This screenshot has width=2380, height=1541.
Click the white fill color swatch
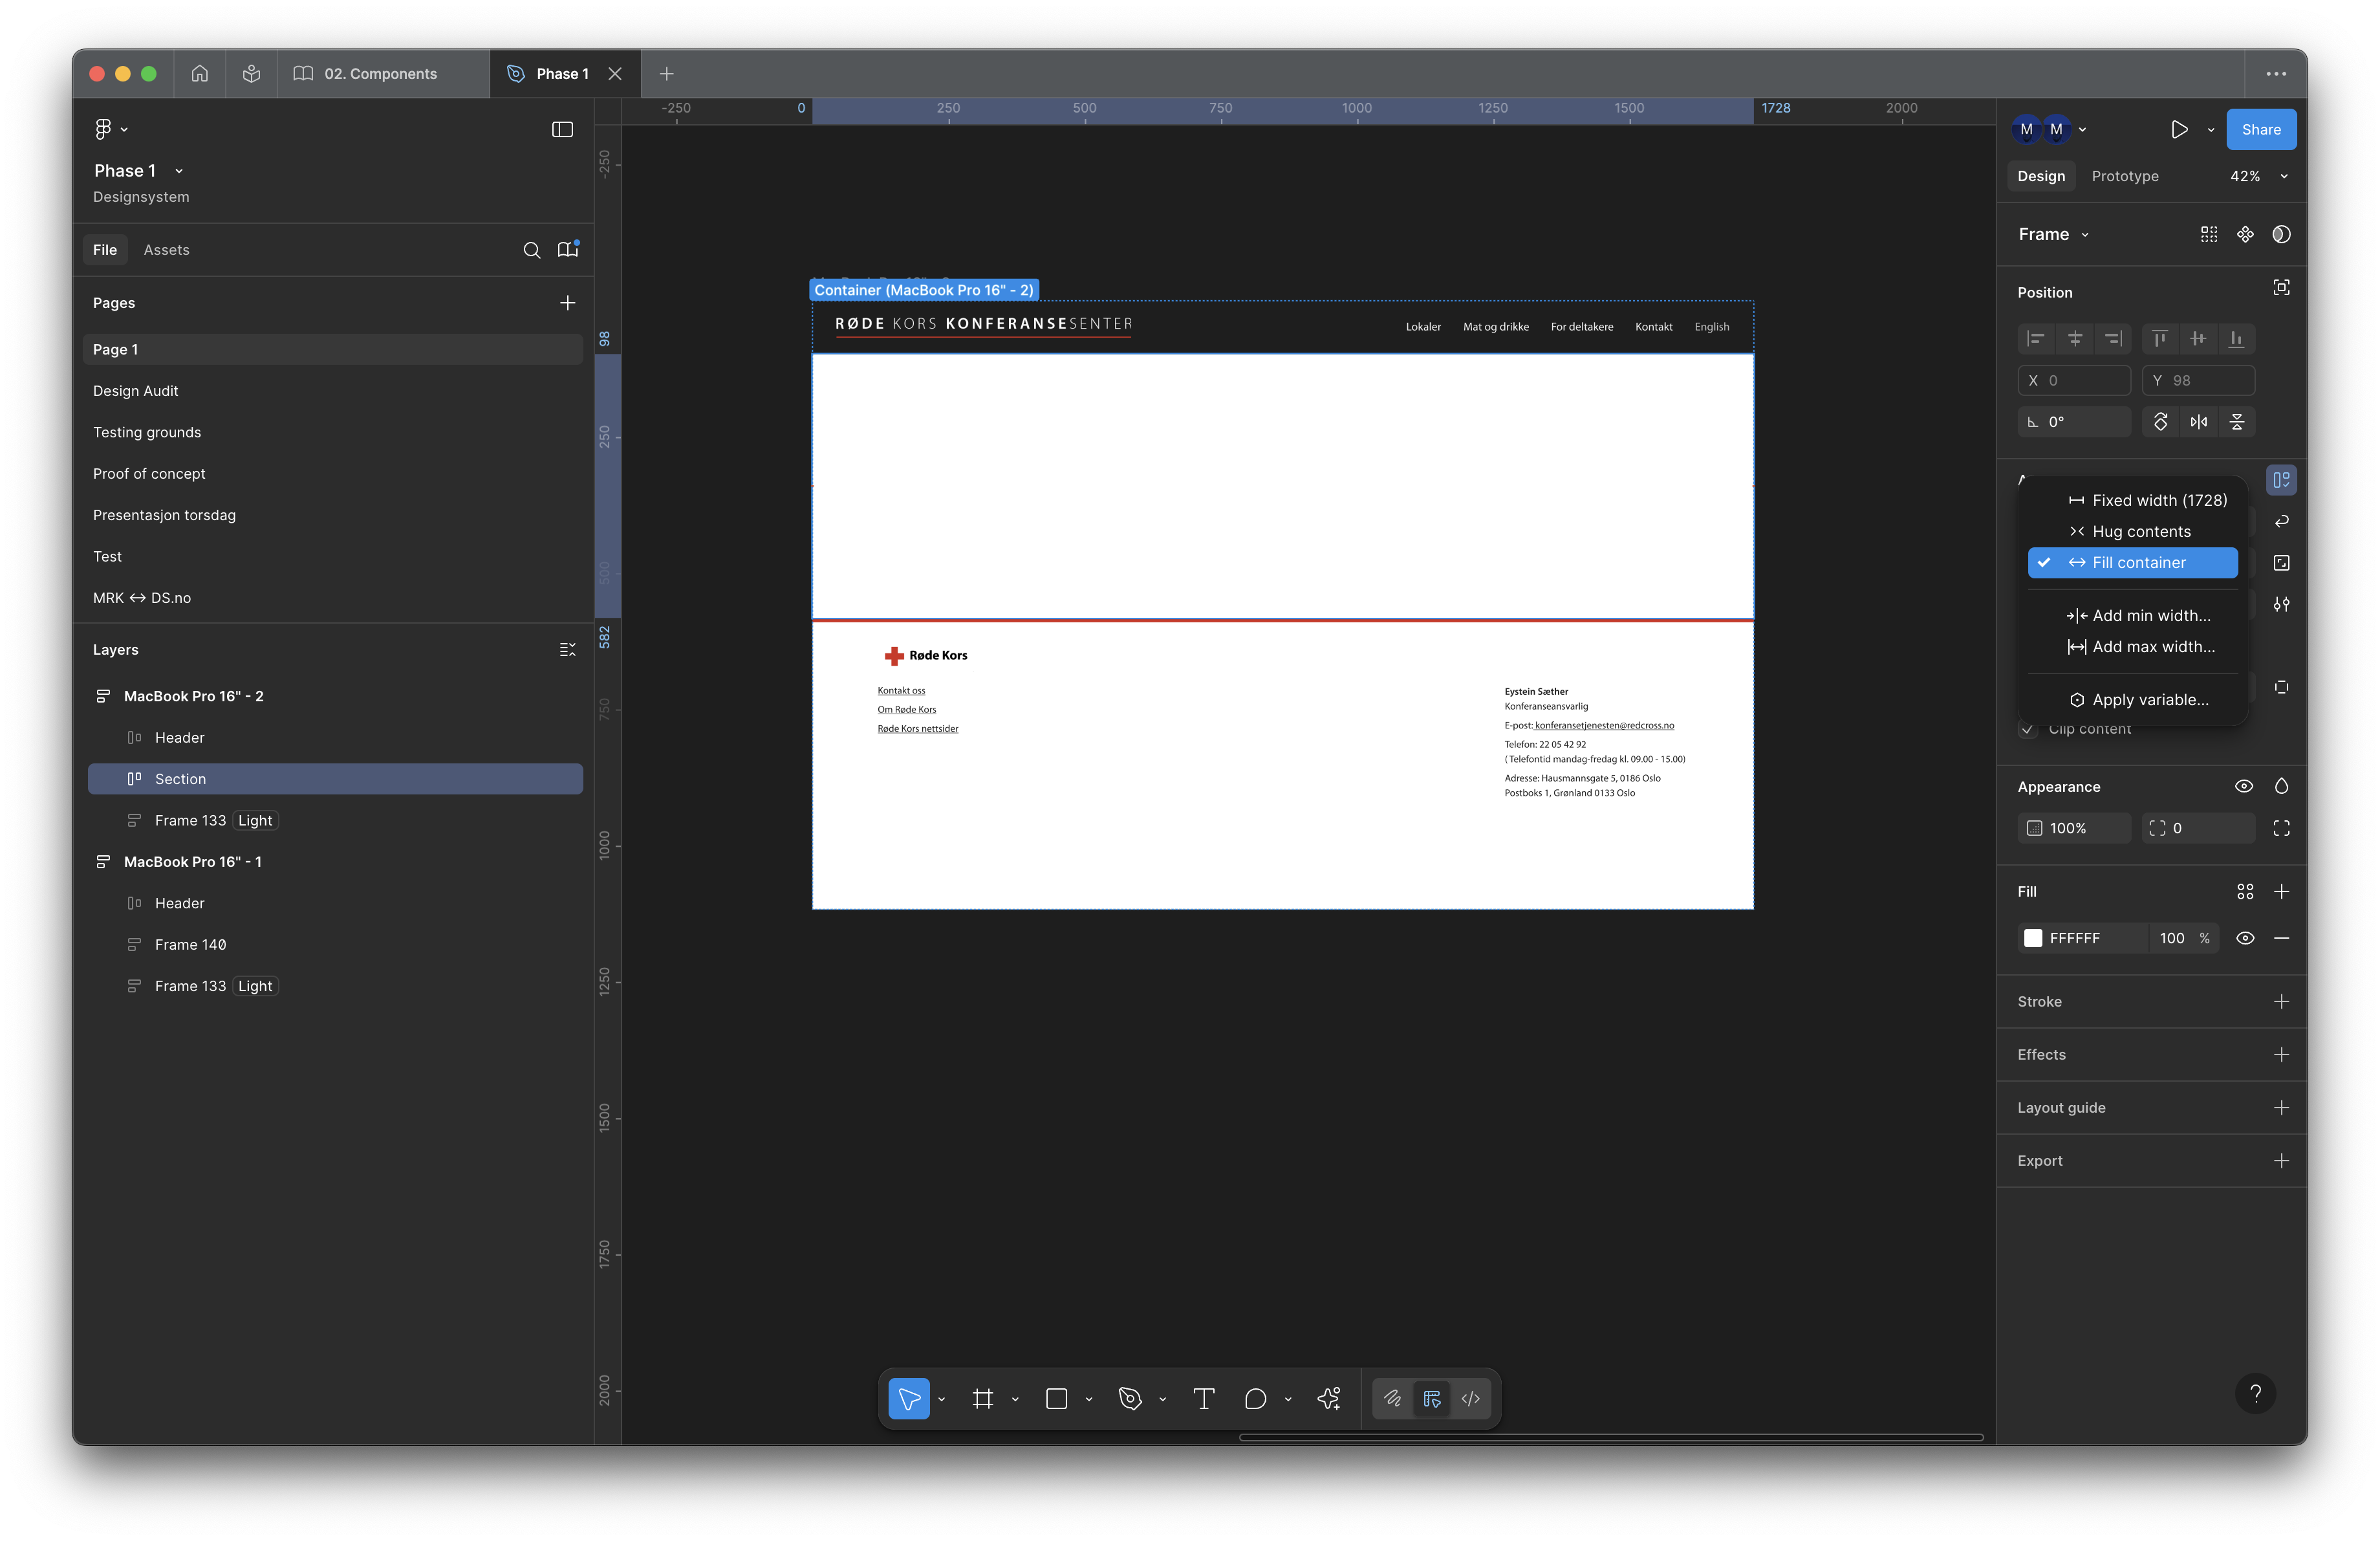click(x=2033, y=938)
